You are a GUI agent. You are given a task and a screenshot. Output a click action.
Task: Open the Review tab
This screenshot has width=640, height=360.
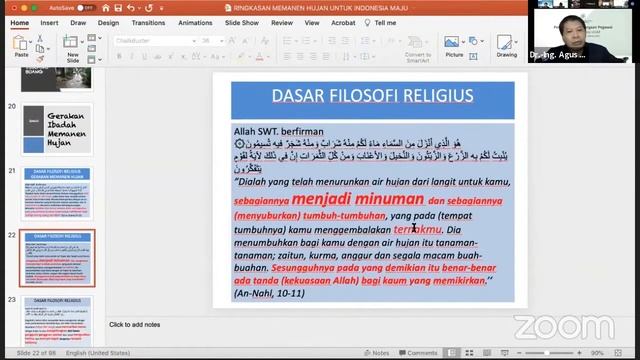point(282,23)
